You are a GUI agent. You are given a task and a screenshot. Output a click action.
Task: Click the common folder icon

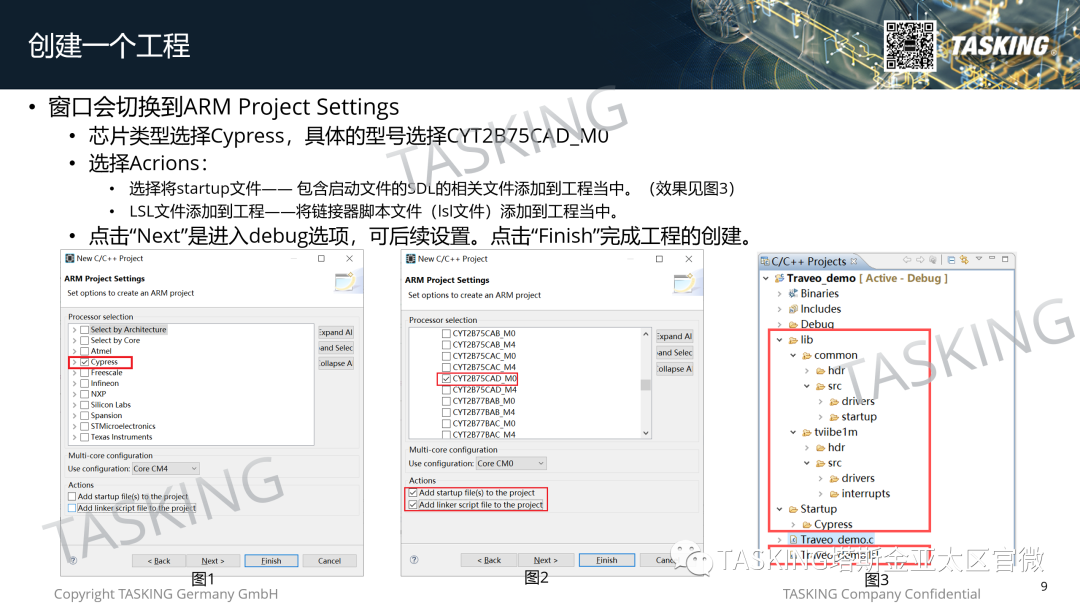pos(807,355)
